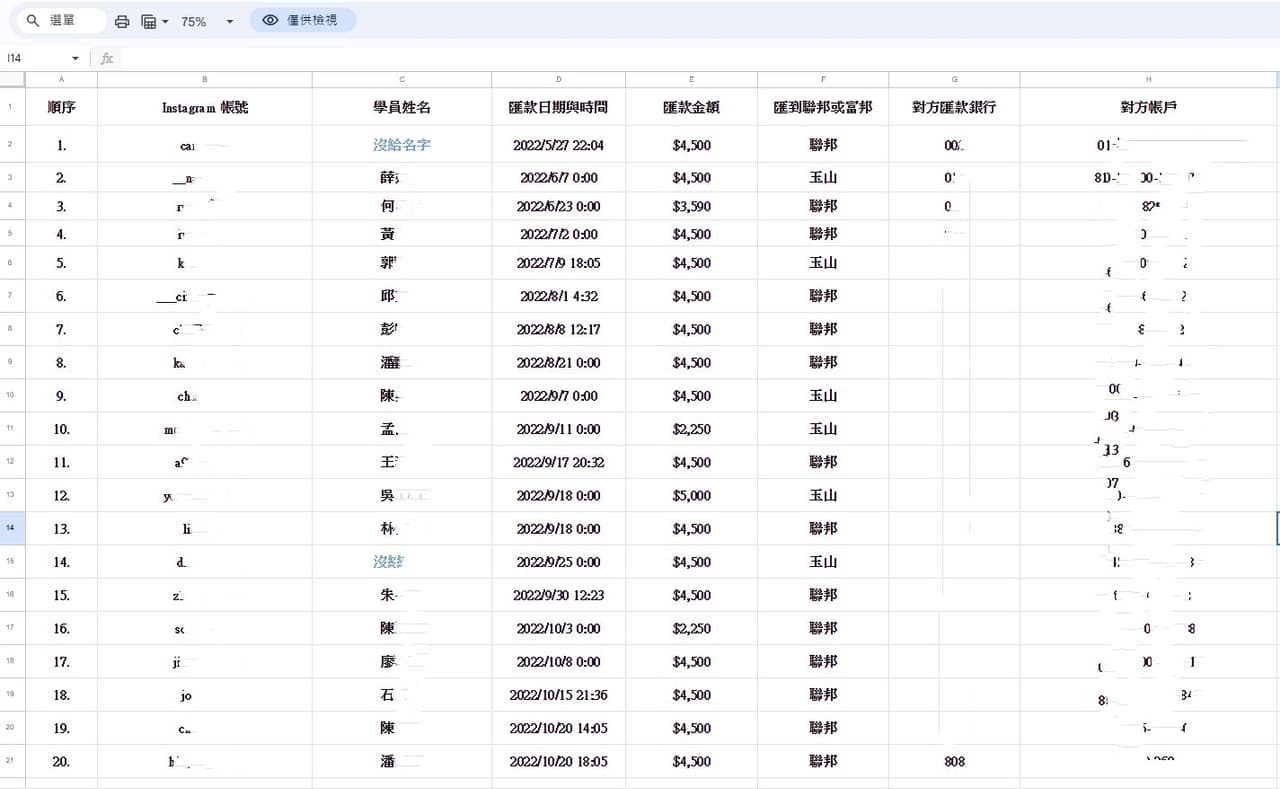The height and width of the screenshot is (789, 1280).
Task: Click the 選單 menu search box
Action: 62,20
